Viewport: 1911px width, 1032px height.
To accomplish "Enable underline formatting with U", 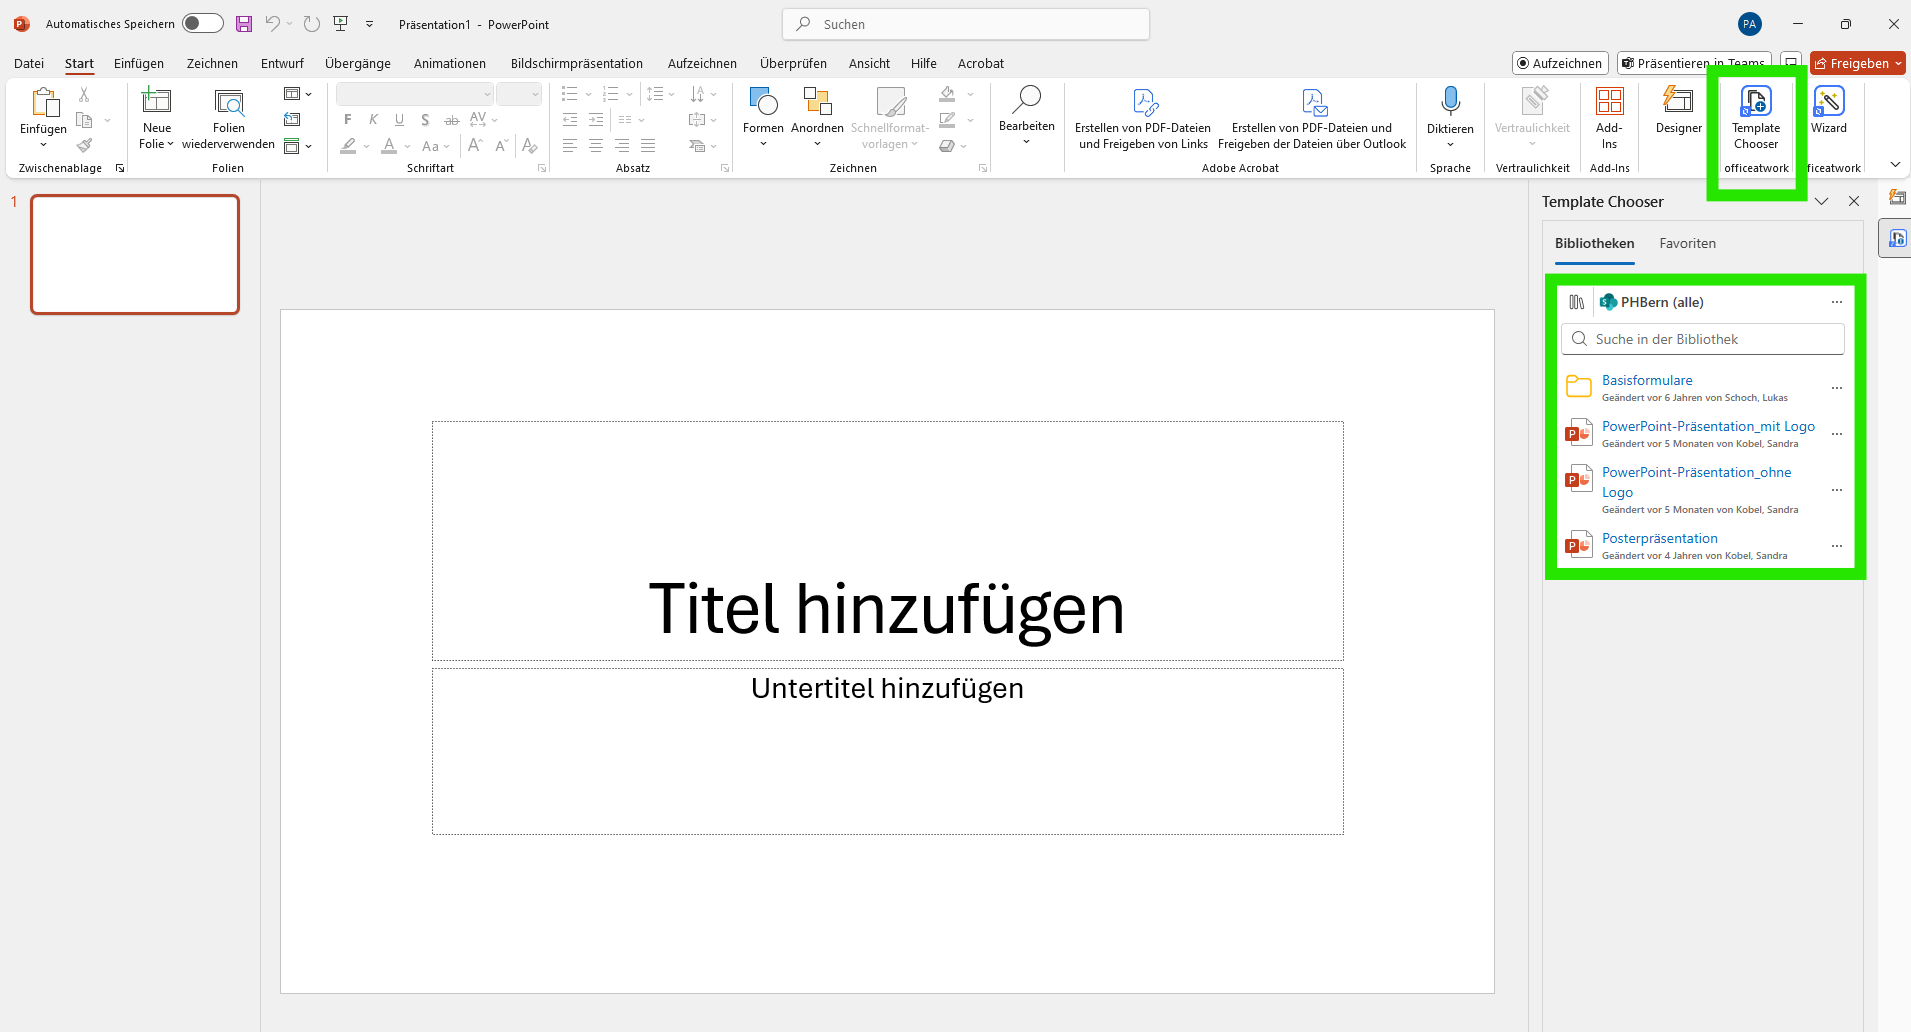I will point(399,119).
